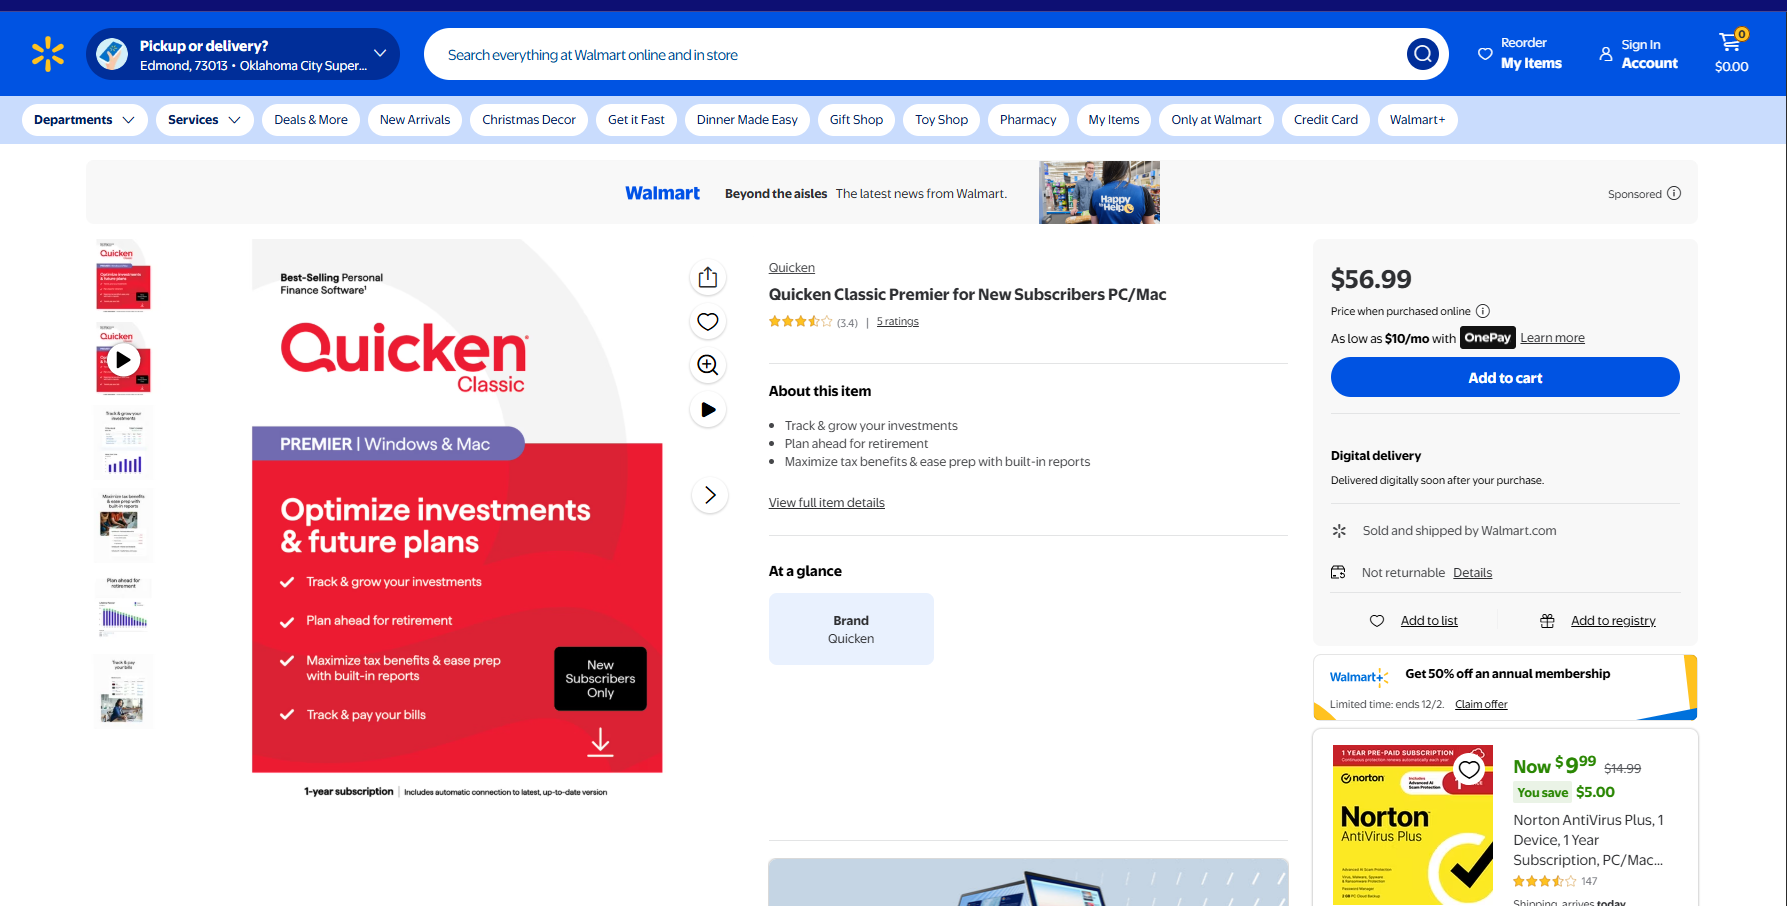Open Toy Shop

pyautogui.click(x=941, y=120)
